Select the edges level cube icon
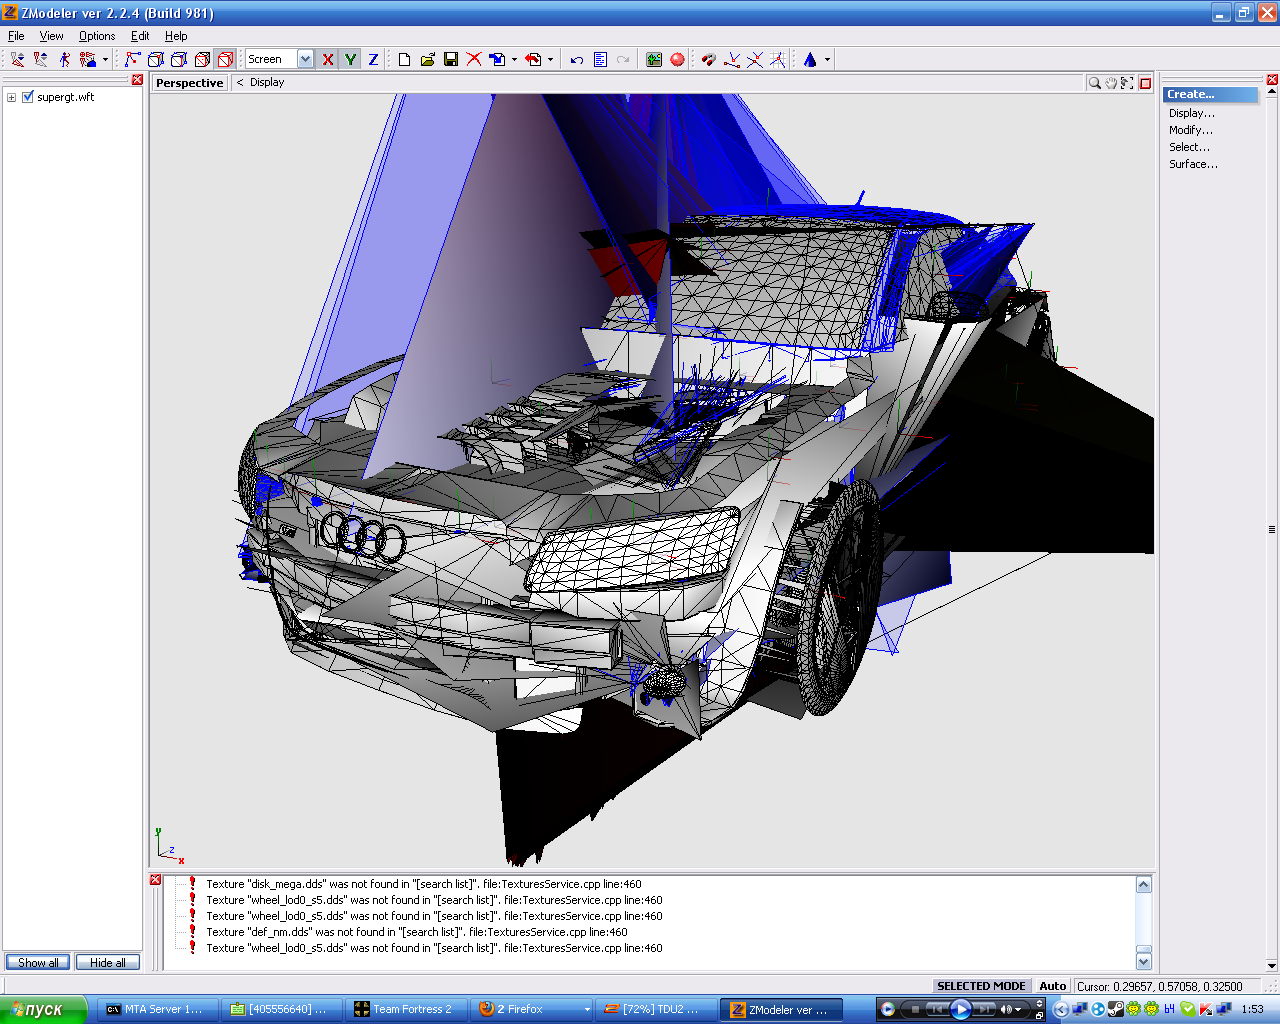The image size is (1280, 1024). pos(155,59)
